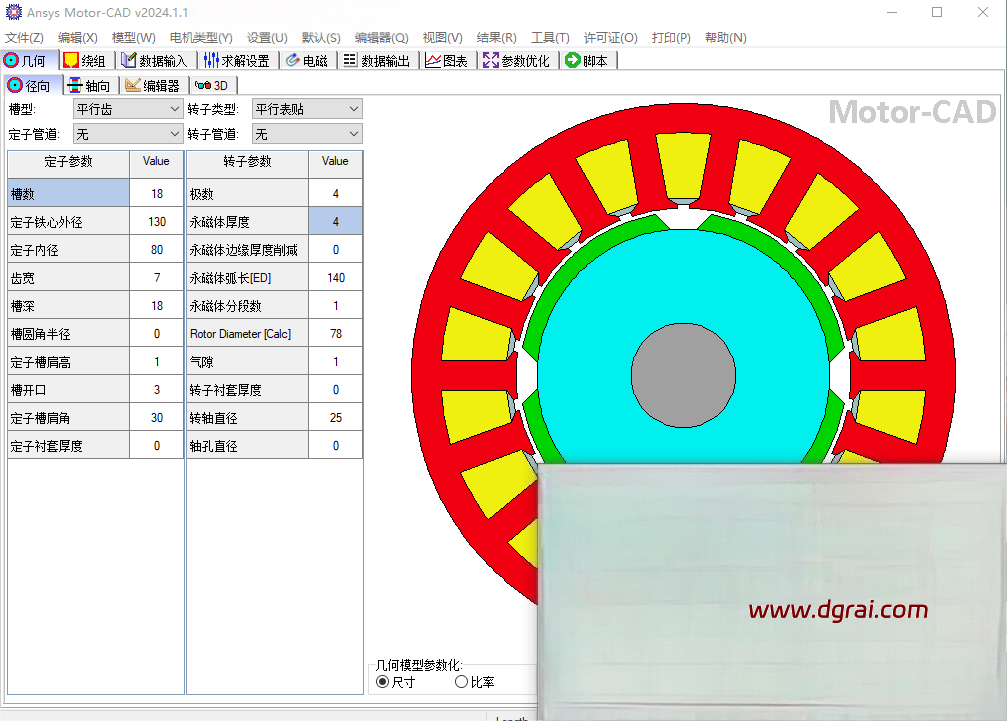Open the 参数优化 optimization tab icon

pos(490,60)
